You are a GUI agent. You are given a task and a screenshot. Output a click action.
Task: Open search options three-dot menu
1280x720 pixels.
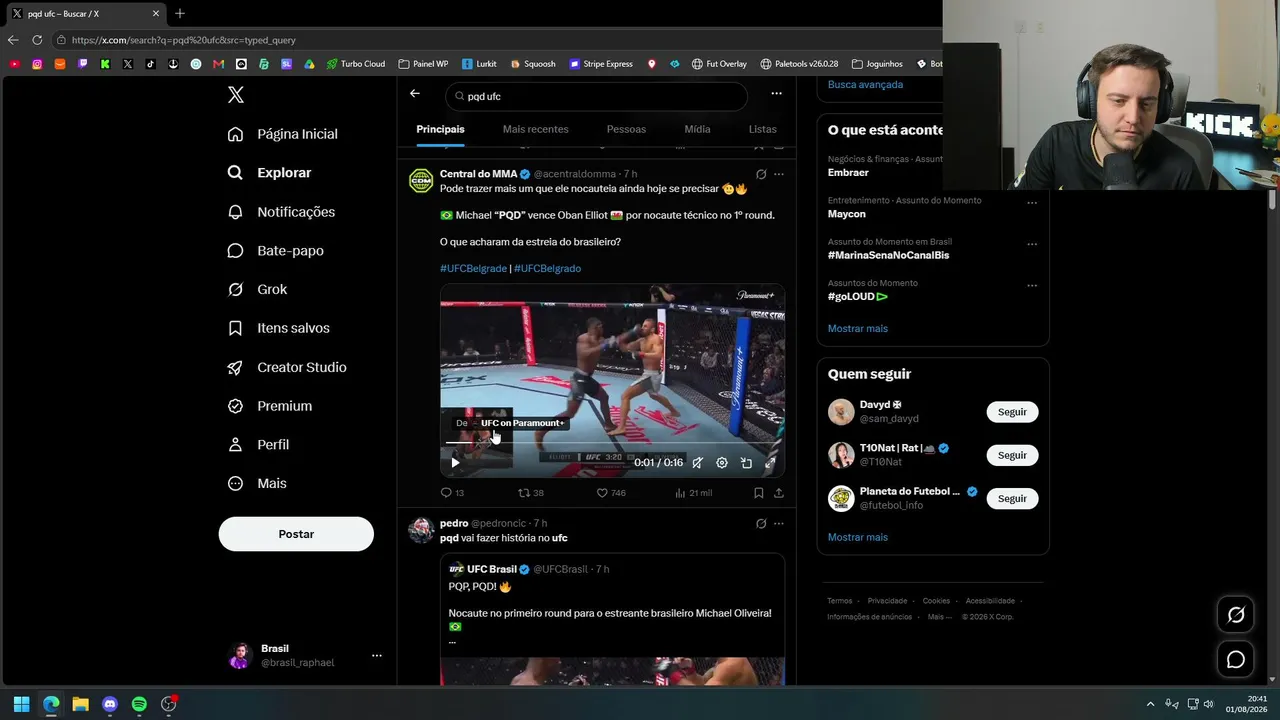(776, 94)
